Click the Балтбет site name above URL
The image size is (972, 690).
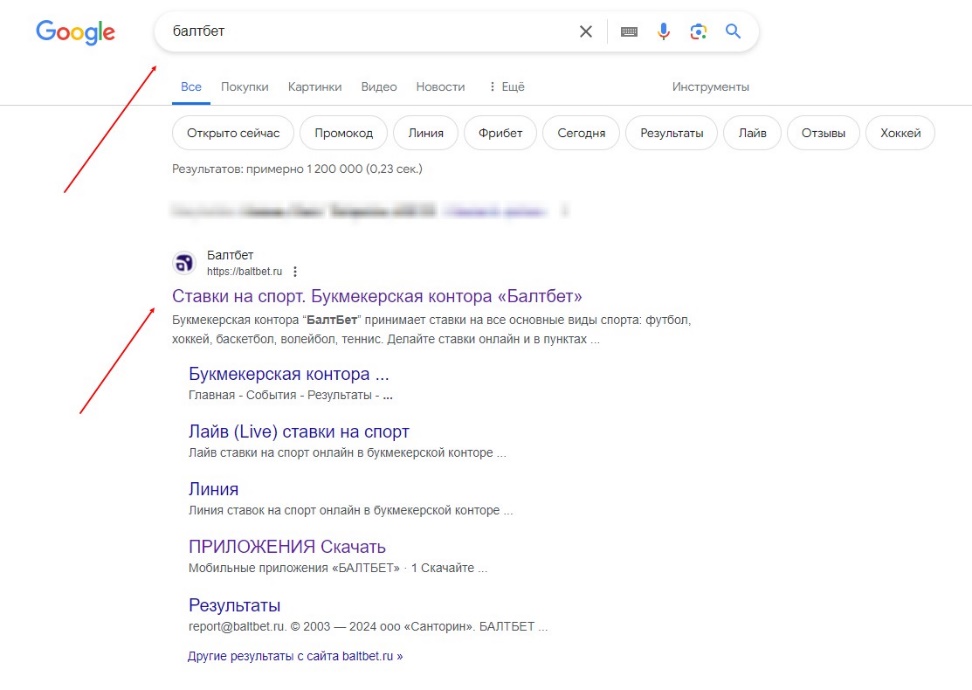point(230,255)
